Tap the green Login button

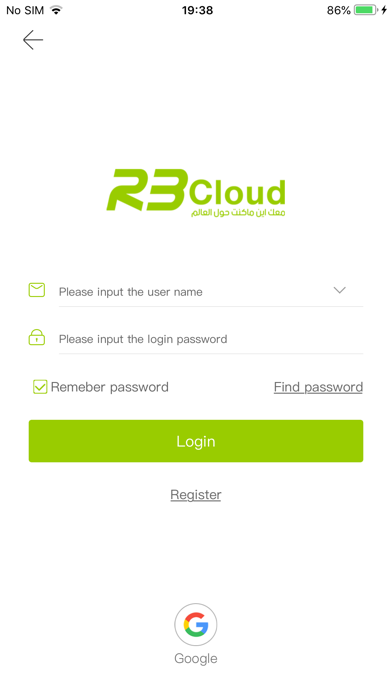tap(196, 441)
